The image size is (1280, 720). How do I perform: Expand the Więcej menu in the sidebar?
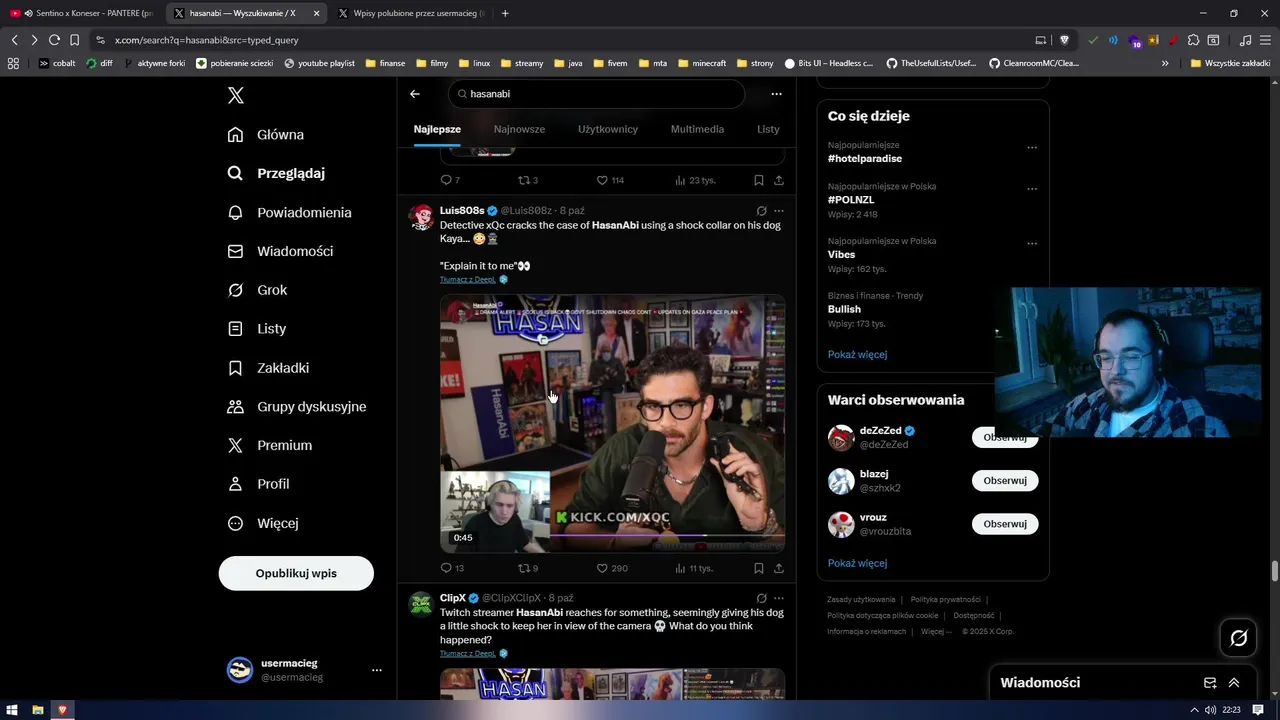coord(263,523)
